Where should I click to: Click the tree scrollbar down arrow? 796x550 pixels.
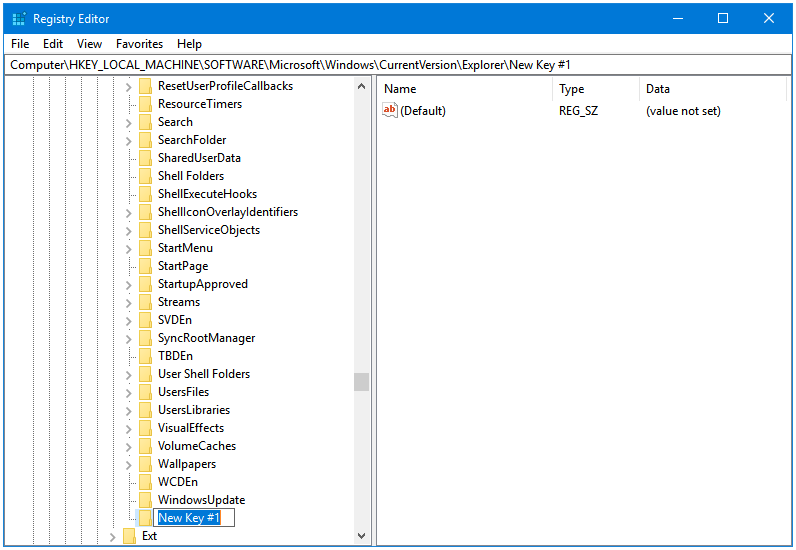click(x=361, y=536)
